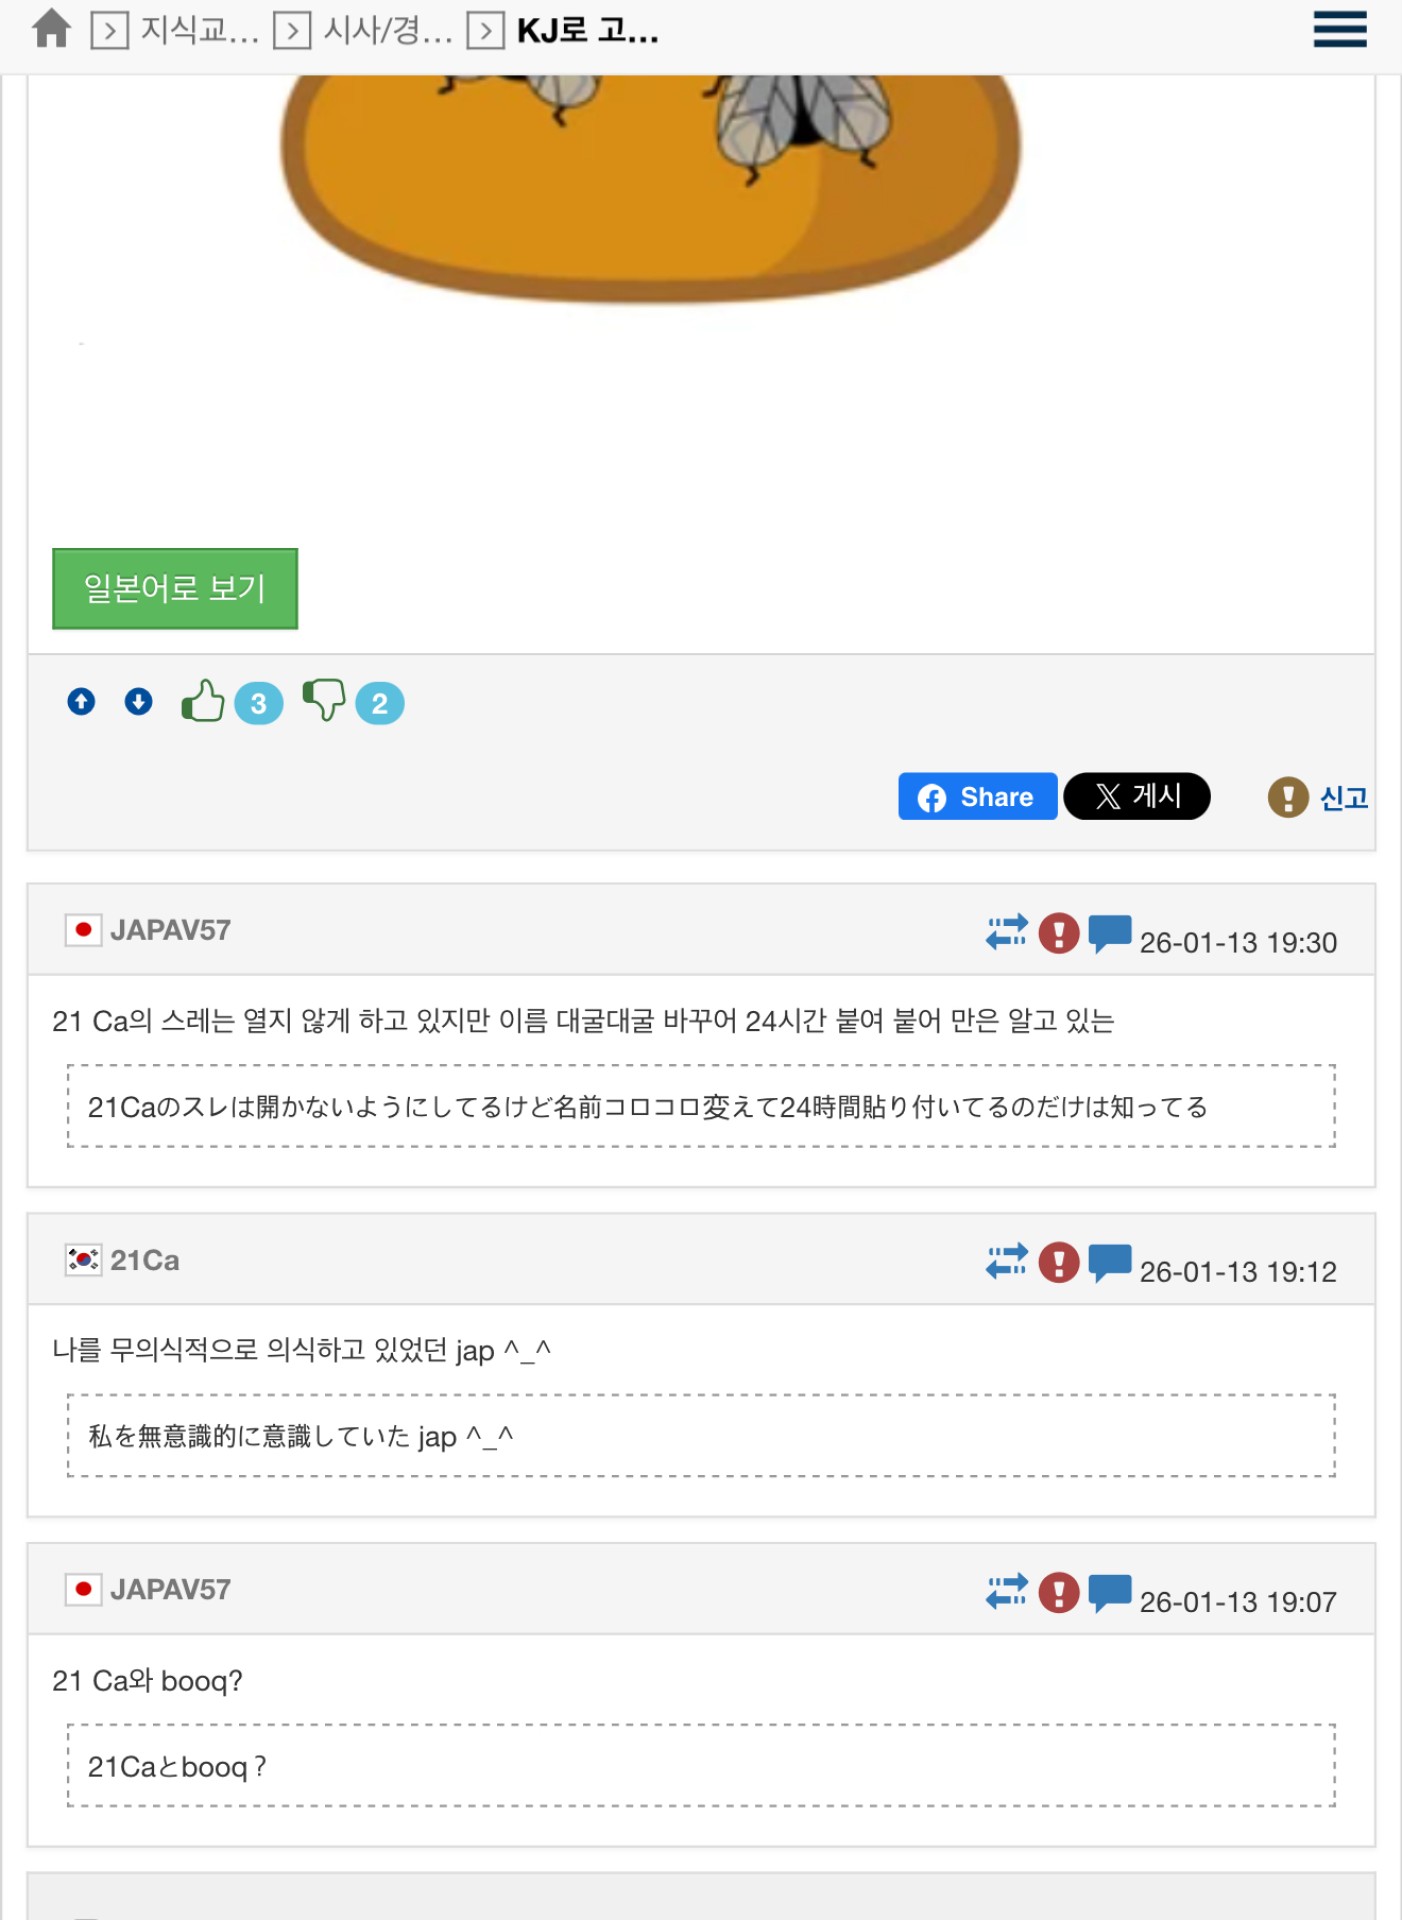Go to the home page icon

51,30
